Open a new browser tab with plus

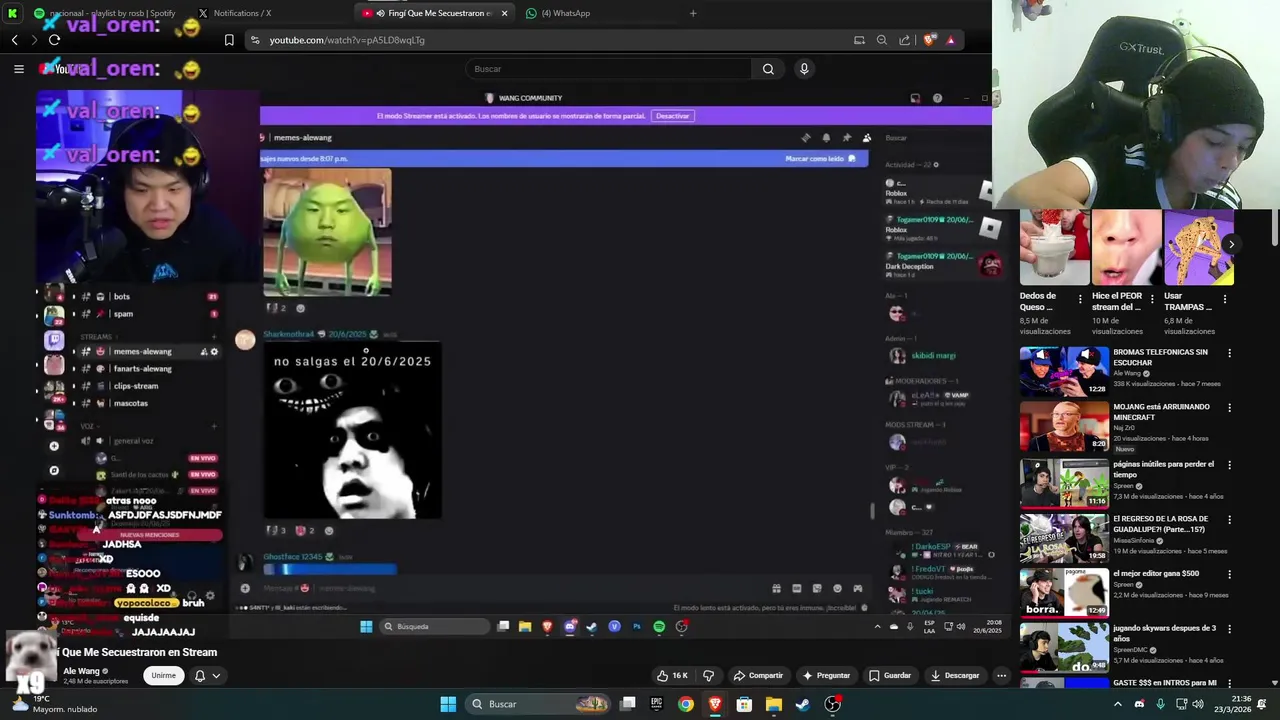tap(693, 13)
